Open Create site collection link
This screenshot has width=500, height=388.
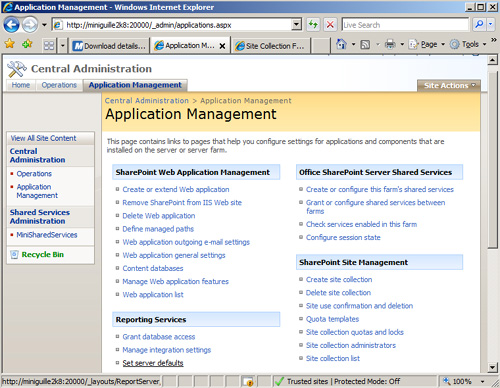339,279
